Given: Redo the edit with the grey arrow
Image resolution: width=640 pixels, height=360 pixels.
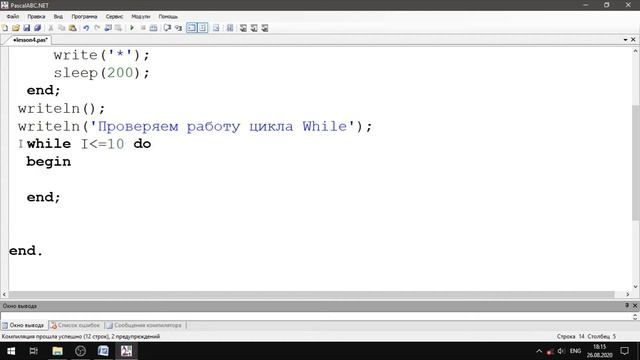Looking at the screenshot, I should pos(97,28).
